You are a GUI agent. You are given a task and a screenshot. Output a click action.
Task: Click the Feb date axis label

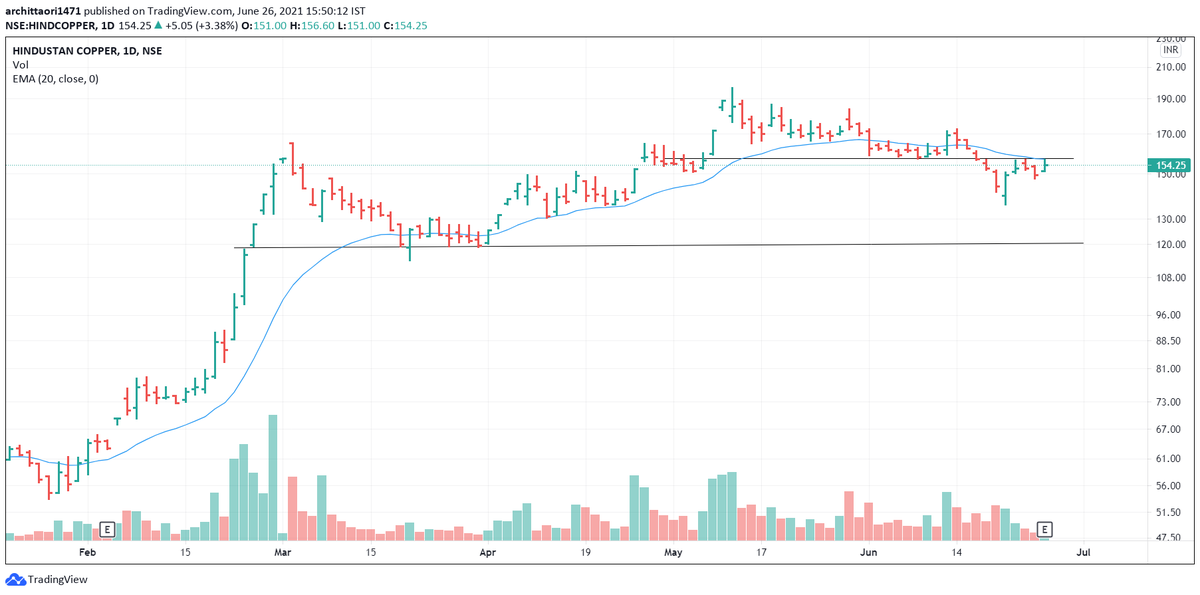[x=87, y=552]
